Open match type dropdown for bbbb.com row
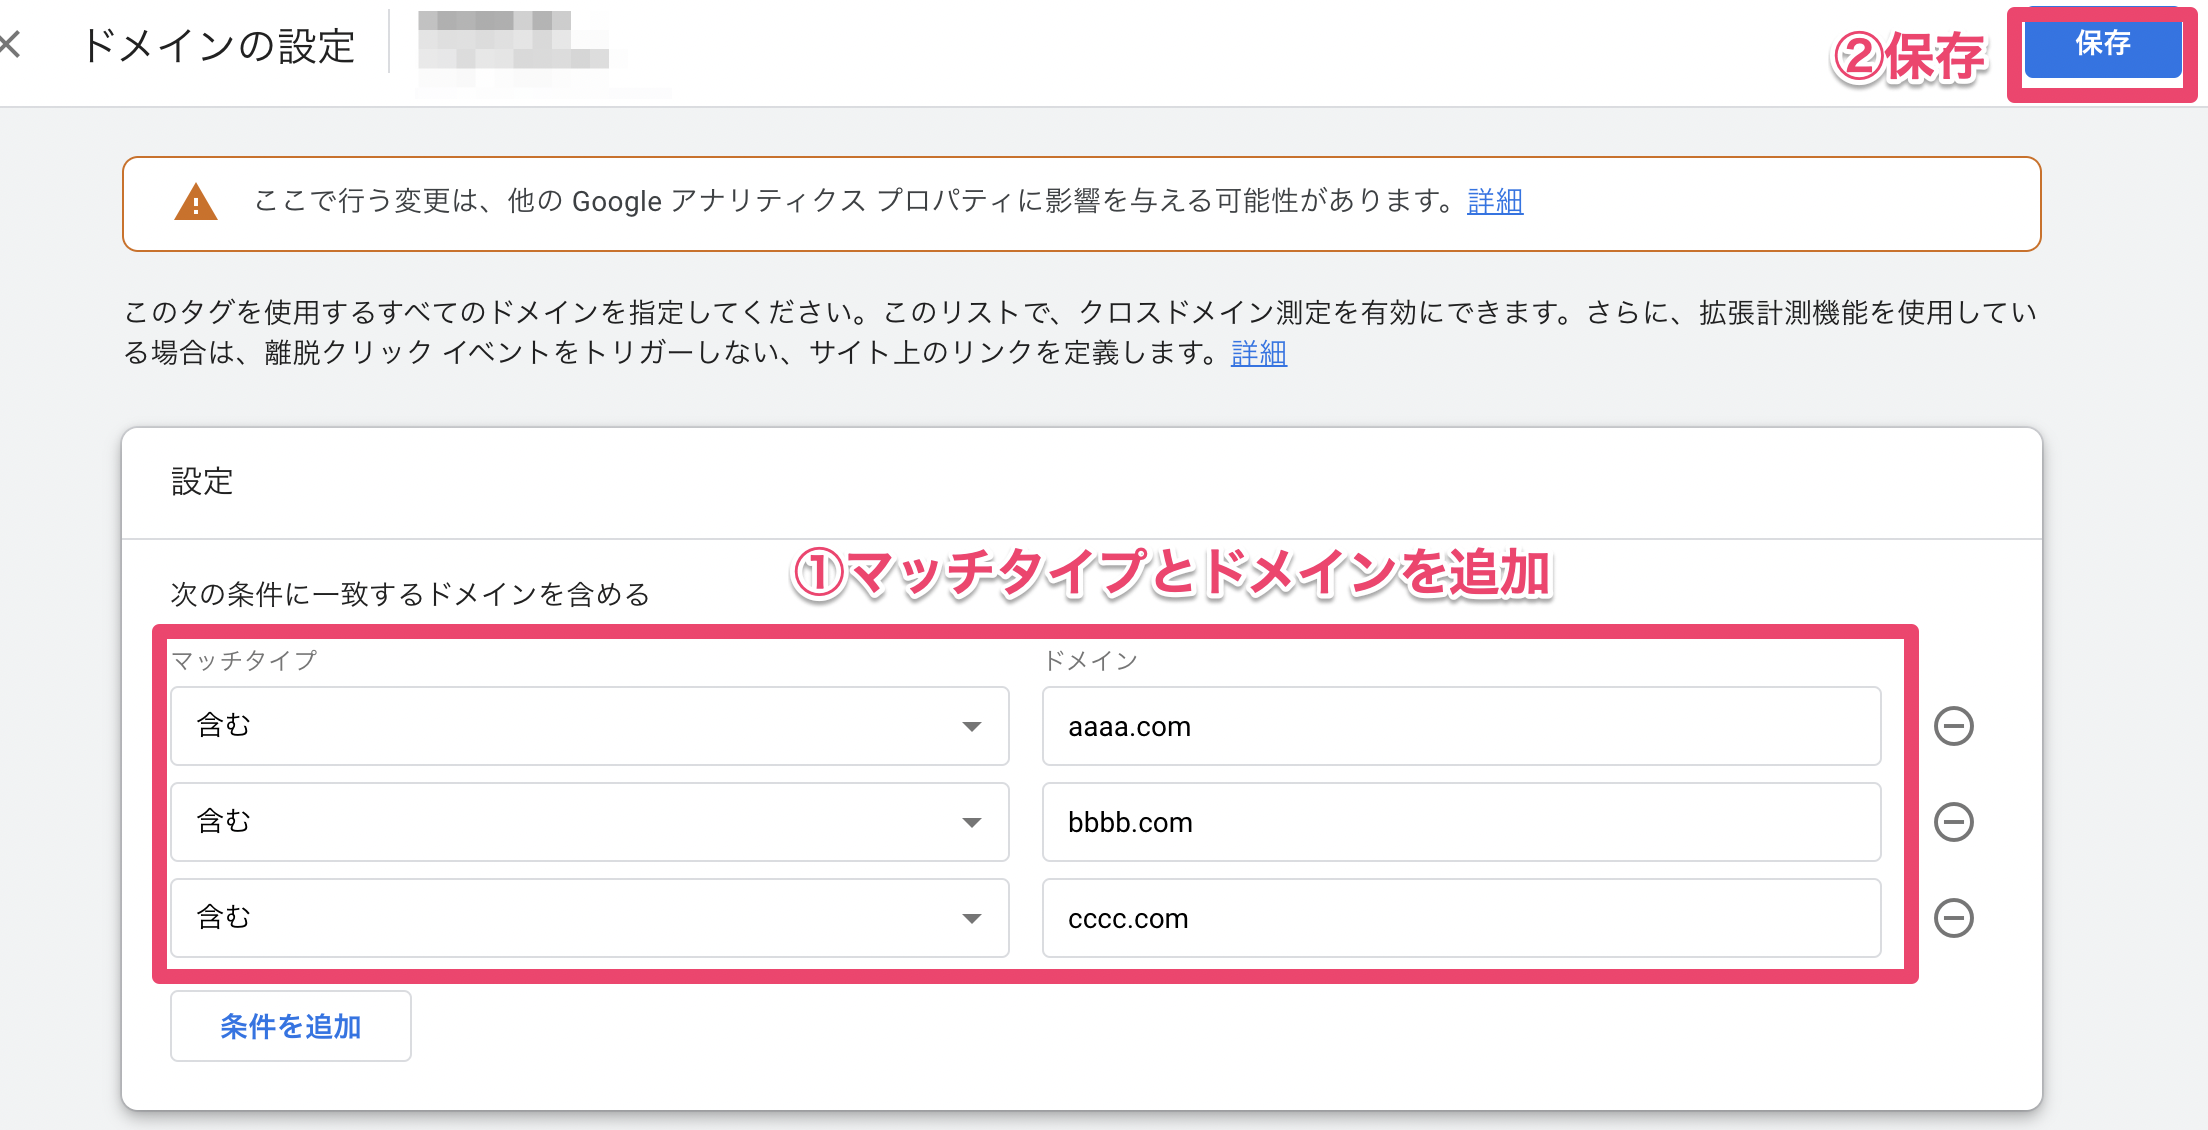2208x1130 pixels. (x=588, y=822)
